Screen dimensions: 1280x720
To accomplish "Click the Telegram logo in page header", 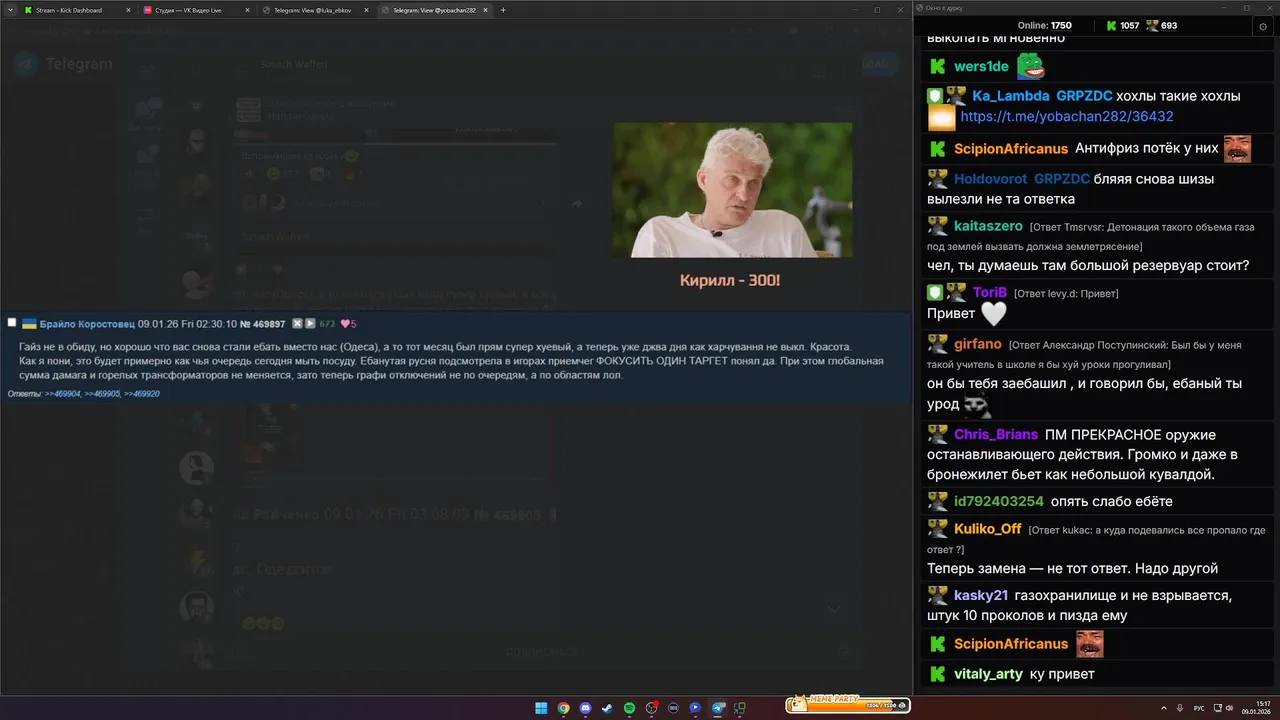I will pos(27,64).
